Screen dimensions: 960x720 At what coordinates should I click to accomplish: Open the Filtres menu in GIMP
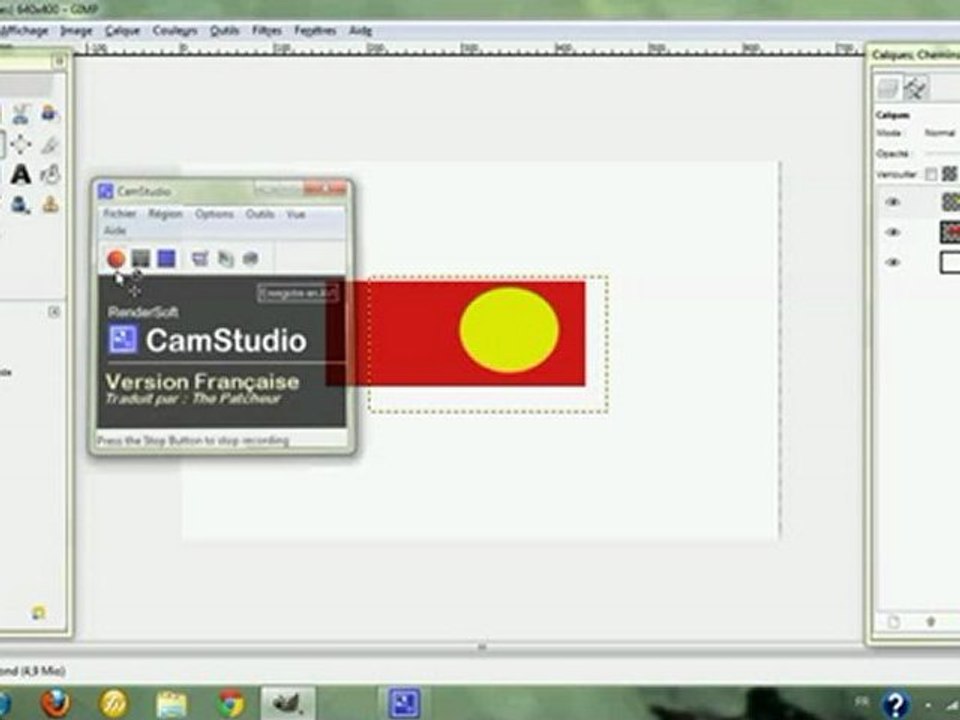[x=267, y=31]
